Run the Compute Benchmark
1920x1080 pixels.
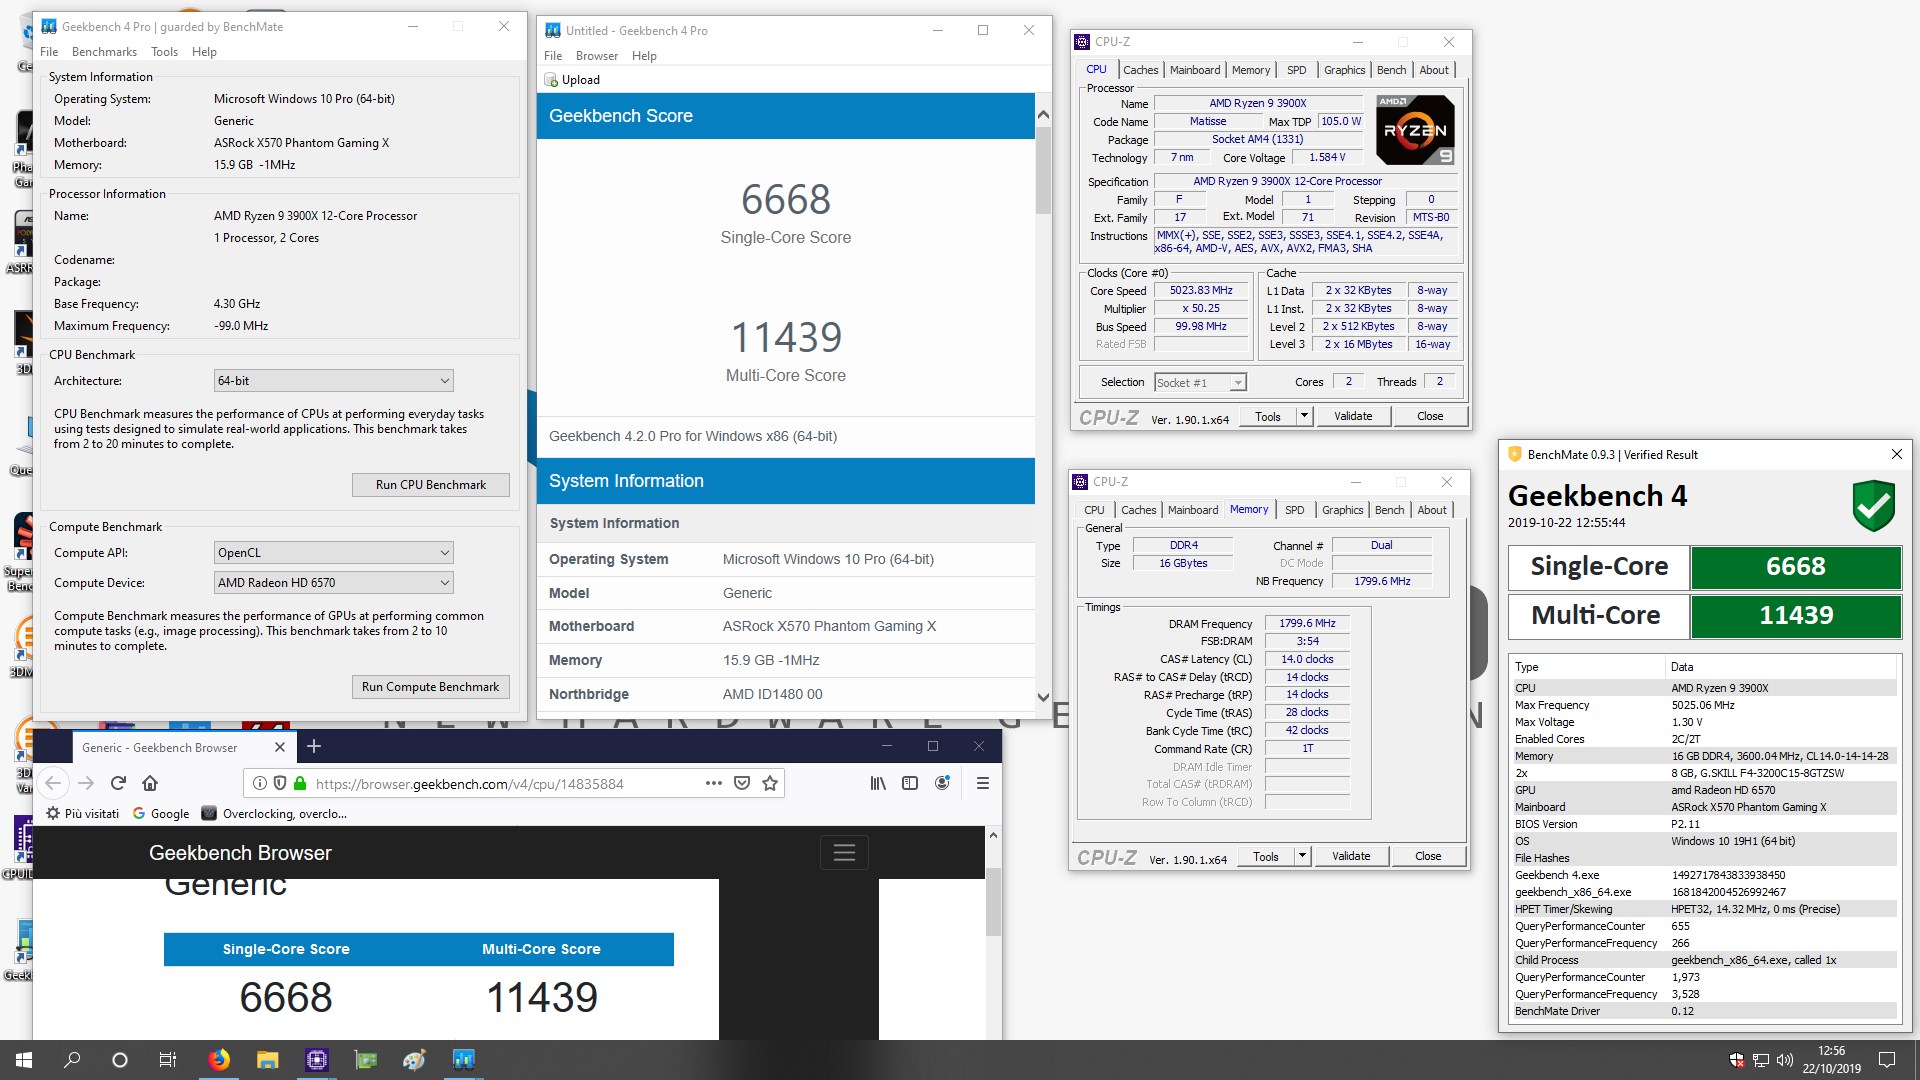click(431, 687)
